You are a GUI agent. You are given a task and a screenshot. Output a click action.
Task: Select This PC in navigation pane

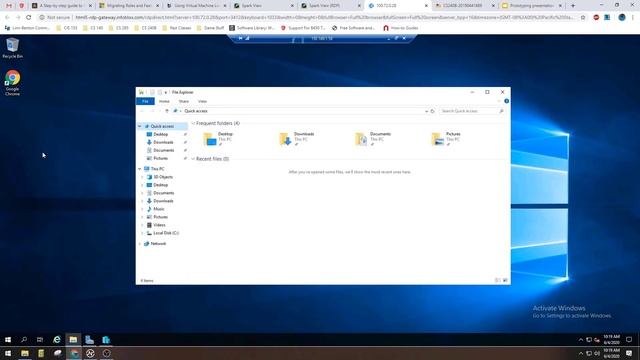(x=157, y=169)
